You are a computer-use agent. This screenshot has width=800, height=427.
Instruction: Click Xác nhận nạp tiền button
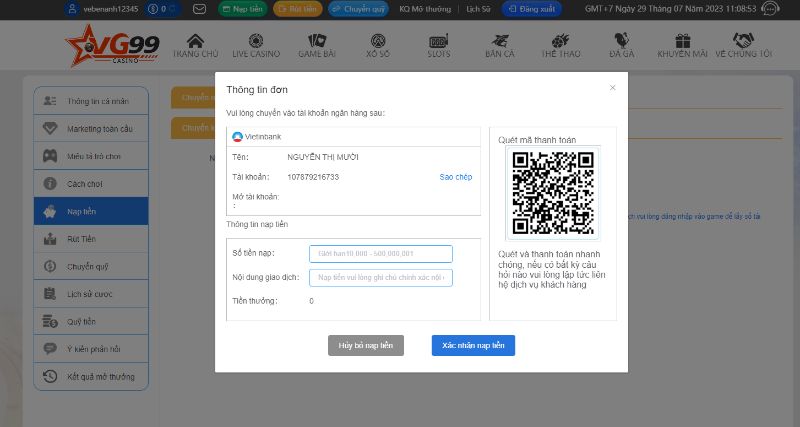coord(473,345)
